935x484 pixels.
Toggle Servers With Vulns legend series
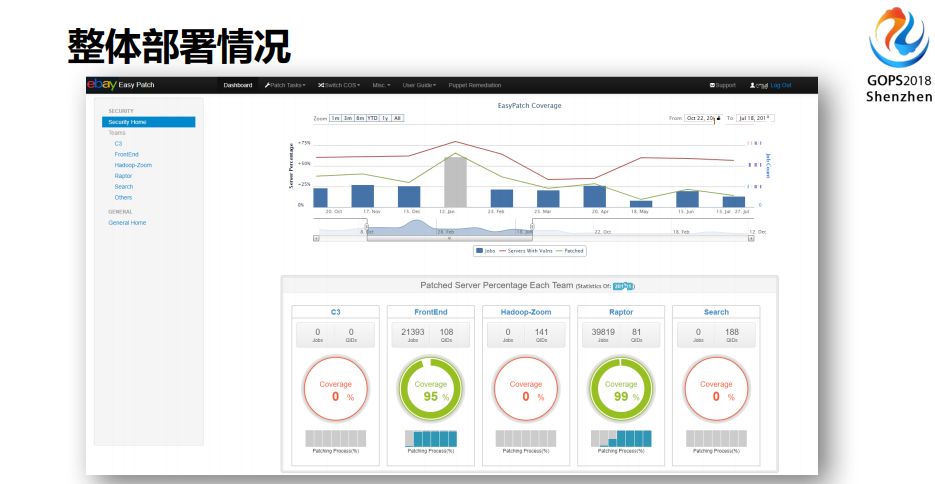pos(526,251)
